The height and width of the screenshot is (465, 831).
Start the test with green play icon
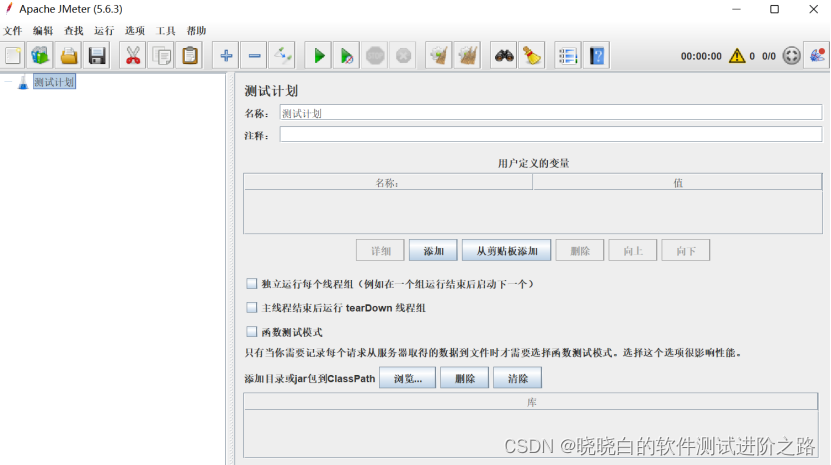(x=319, y=56)
